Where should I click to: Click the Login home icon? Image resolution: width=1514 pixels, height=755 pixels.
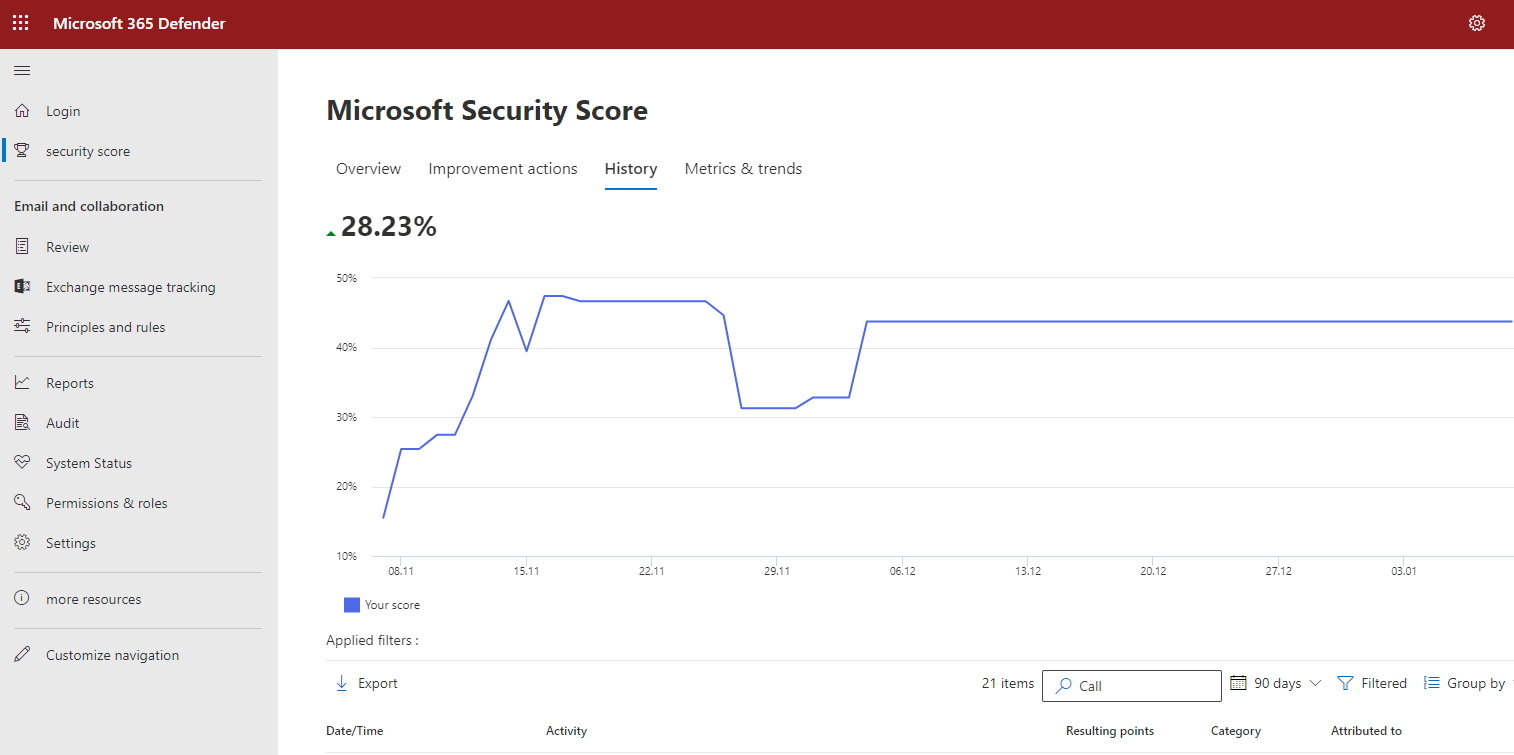tap(22, 111)
